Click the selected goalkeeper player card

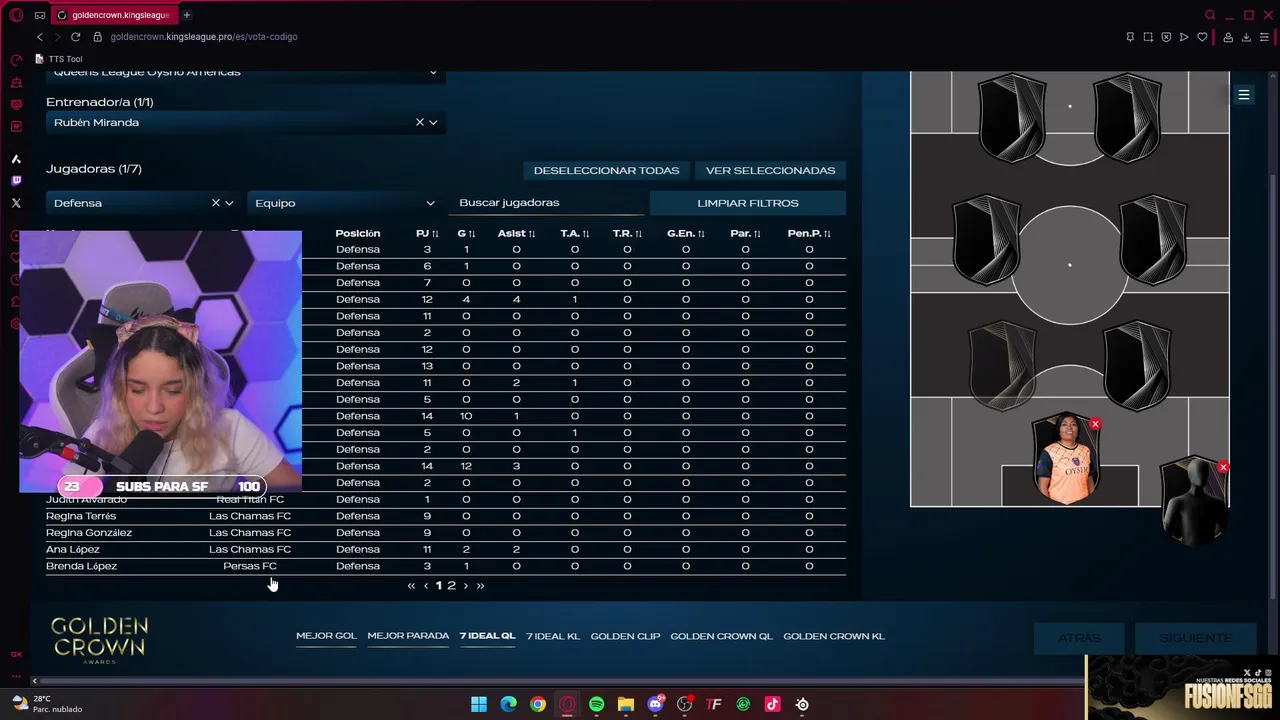1066,460
